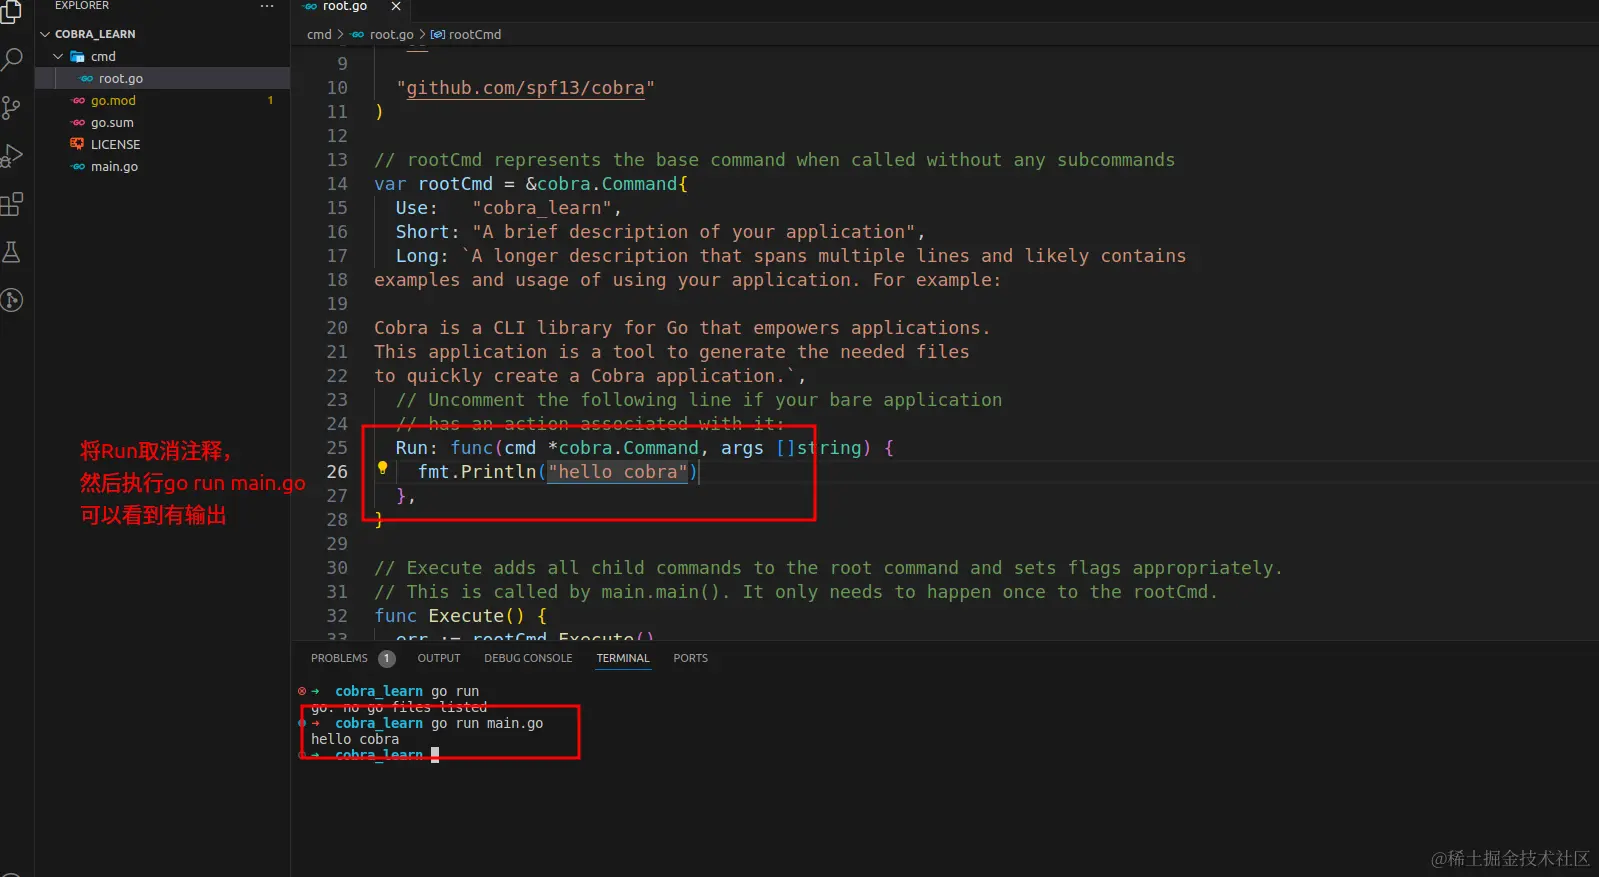Click the fmt.Println("hello cobra") statement
This screenshot has height=877, width=1599.
coord(557,472)
